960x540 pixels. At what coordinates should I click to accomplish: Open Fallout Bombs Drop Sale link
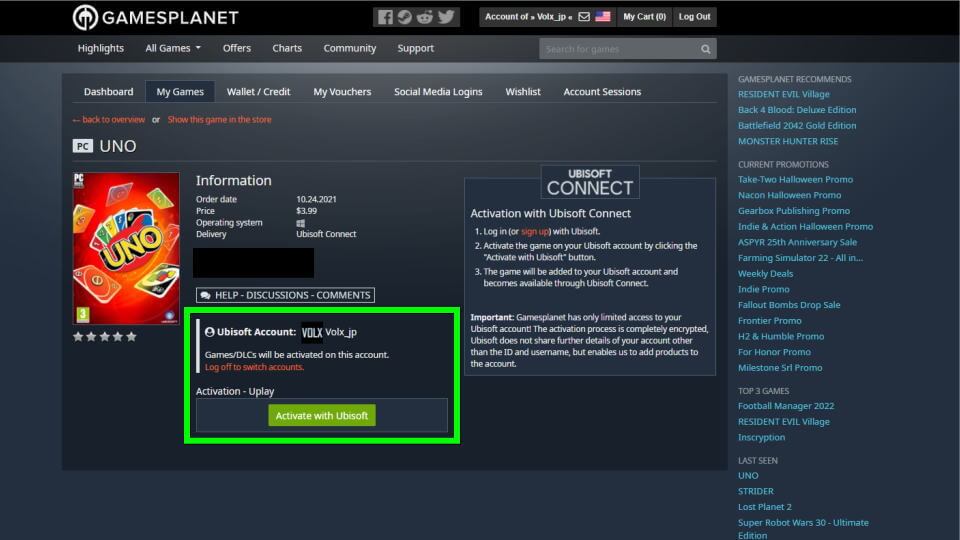pos(789,305)
